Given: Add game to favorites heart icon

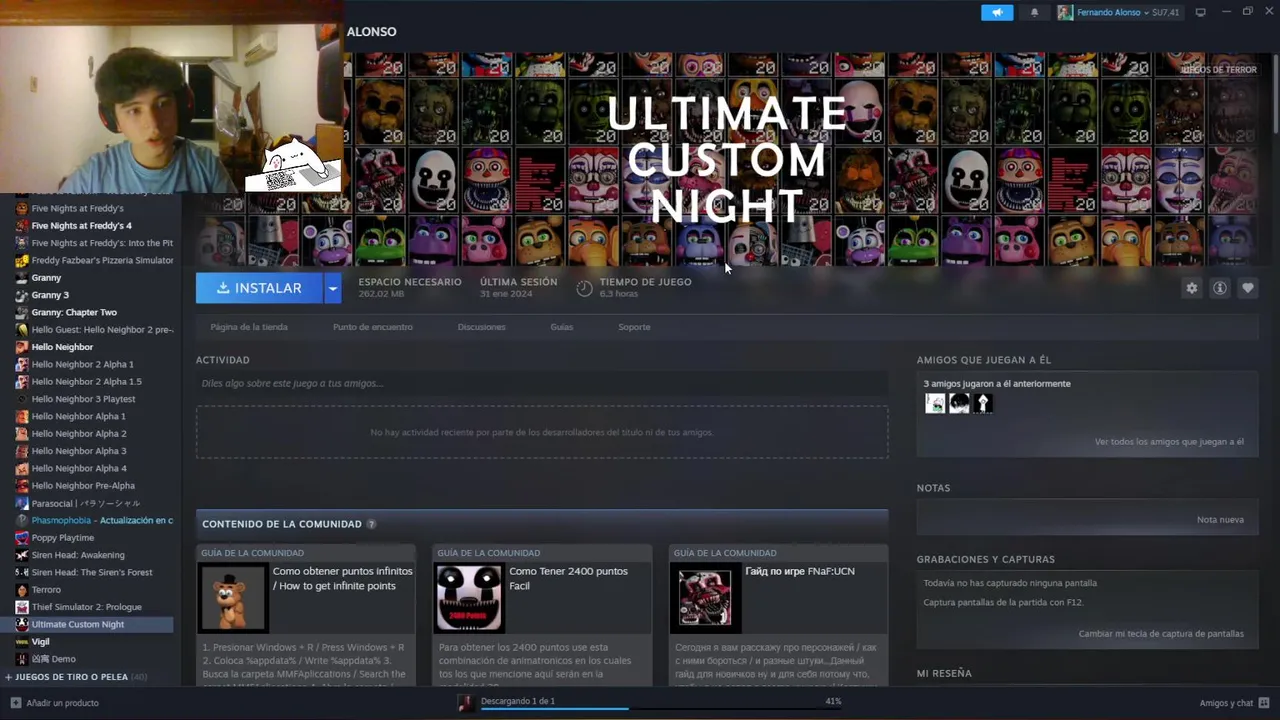Looking at the screenshot, I should tap(1247, 288).
